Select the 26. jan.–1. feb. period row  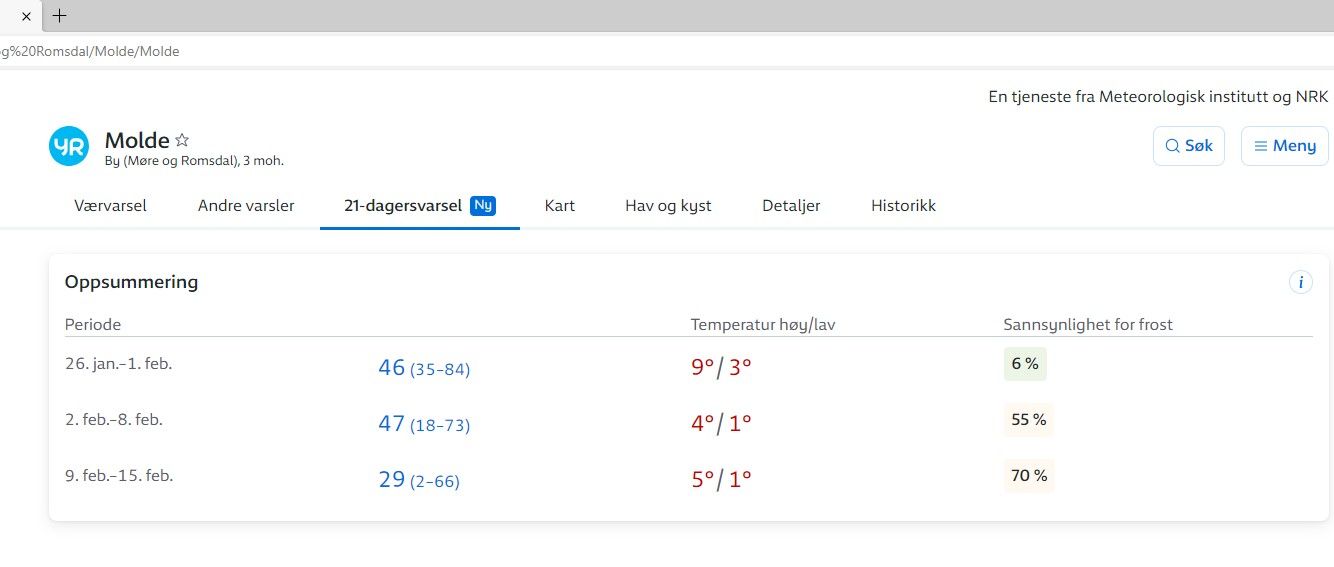coord(119,364)
